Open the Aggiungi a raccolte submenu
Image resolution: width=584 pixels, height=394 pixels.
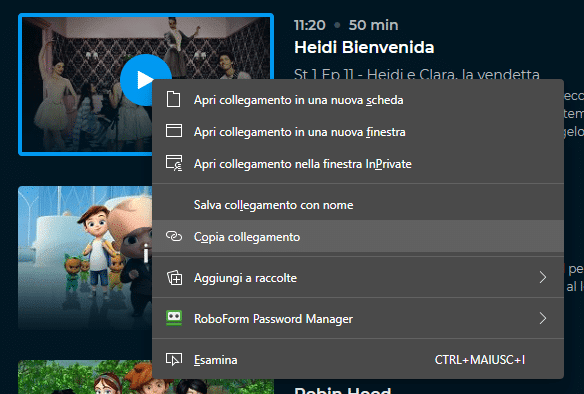[x=358, y=278]
